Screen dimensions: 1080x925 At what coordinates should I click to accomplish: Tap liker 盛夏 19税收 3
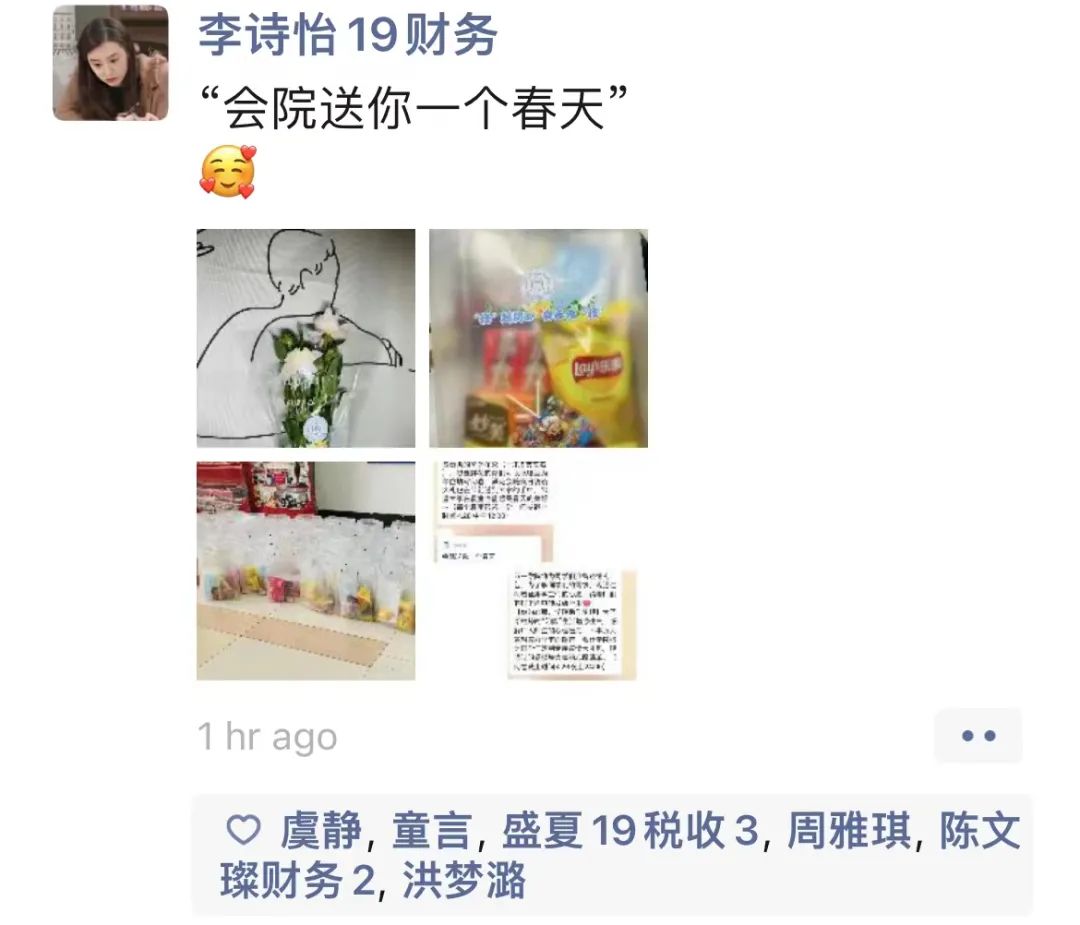point(629,831)
